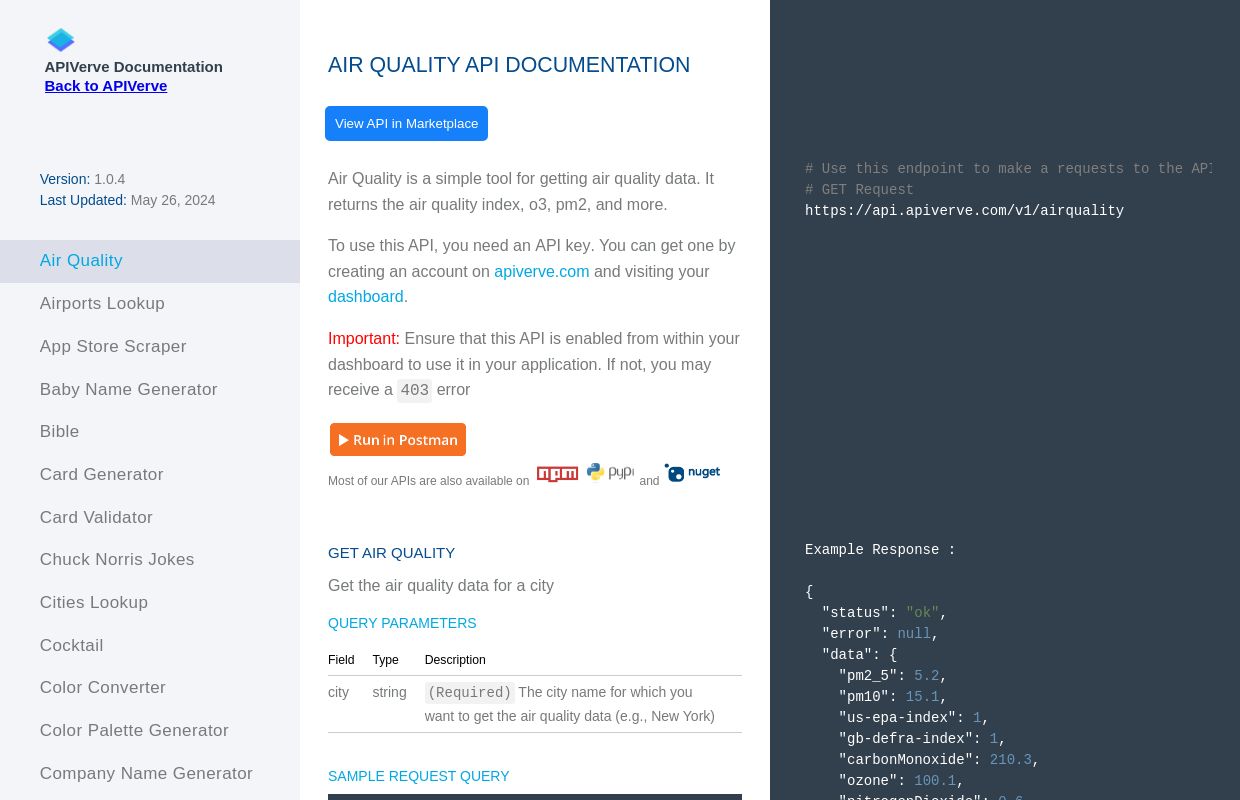Click the "us-epa-index": 1 line
The height and width of the screenshot is (800, 1240).
(x=913, y=718)
